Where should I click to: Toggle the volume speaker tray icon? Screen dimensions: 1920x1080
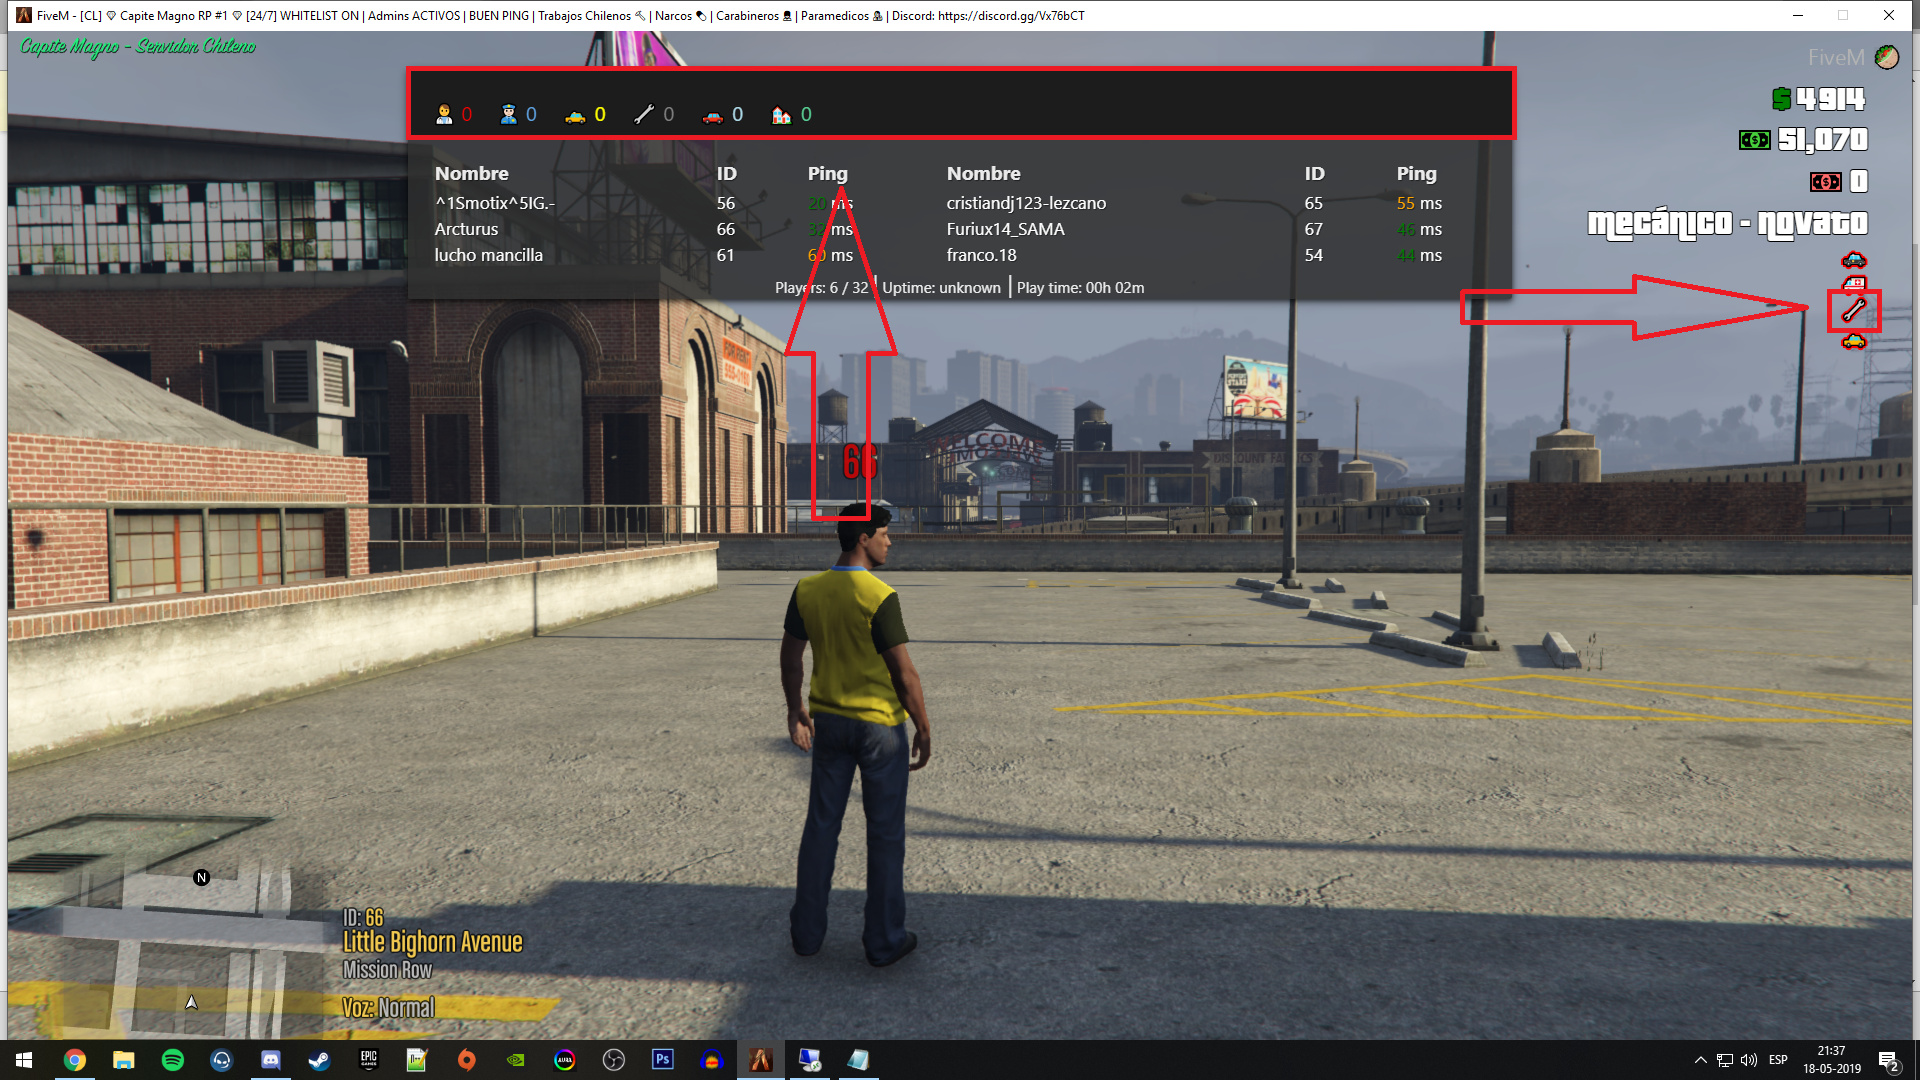1748,1060
